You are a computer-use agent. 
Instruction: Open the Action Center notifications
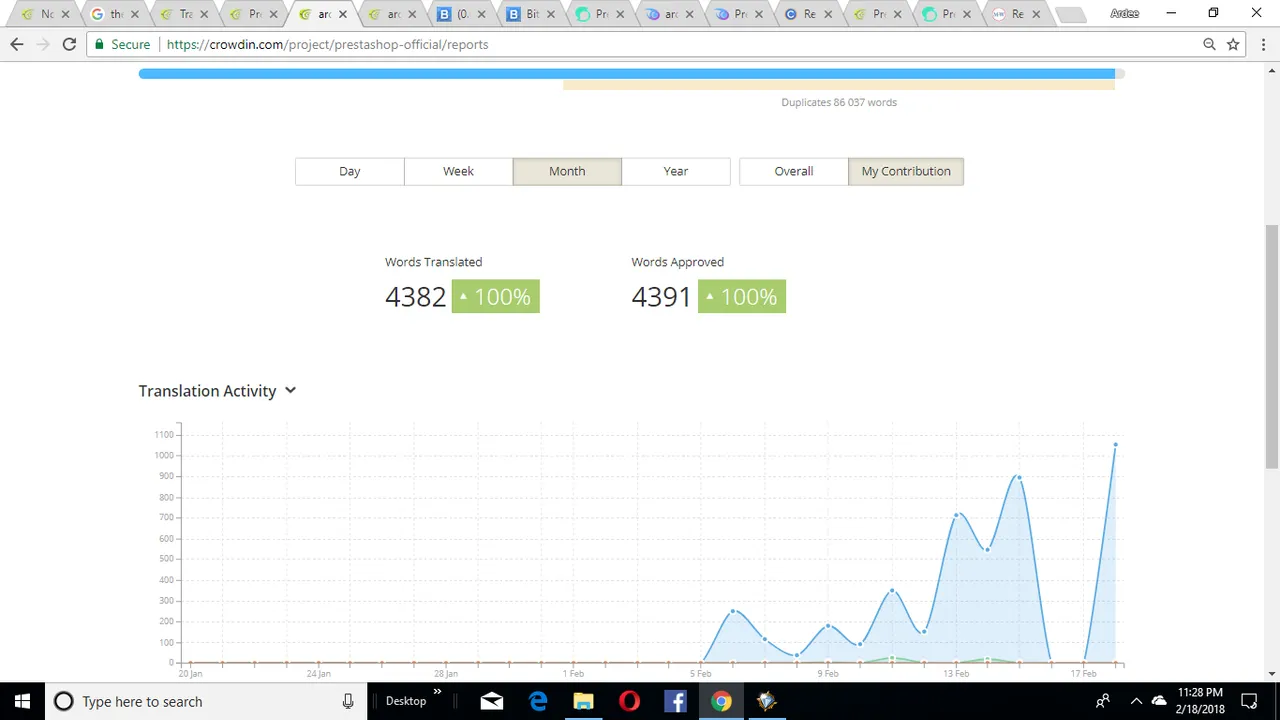click(1249, 701)
